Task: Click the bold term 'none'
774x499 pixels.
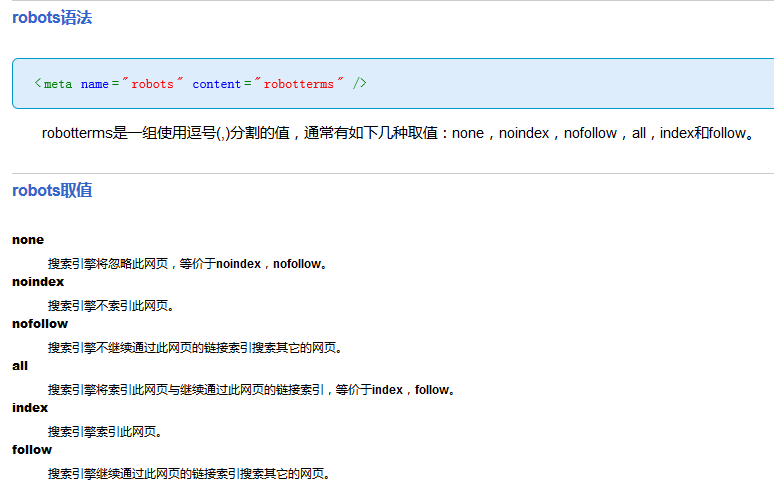Action: (x=28, y=240)
